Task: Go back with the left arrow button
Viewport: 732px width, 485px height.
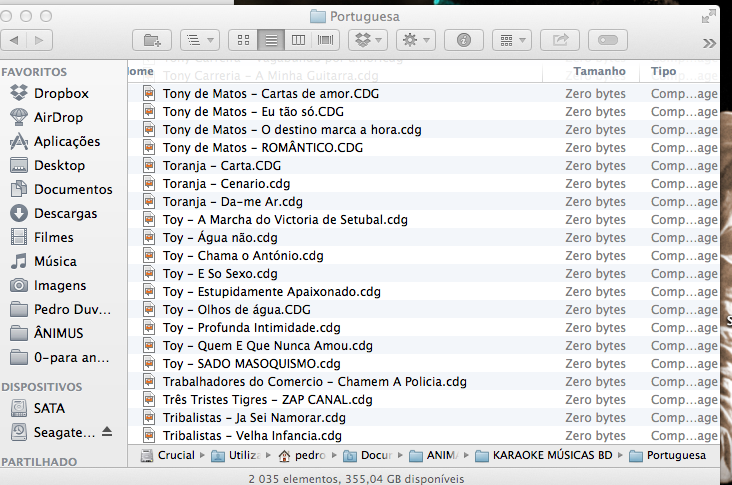Action: tap(15, 40)
